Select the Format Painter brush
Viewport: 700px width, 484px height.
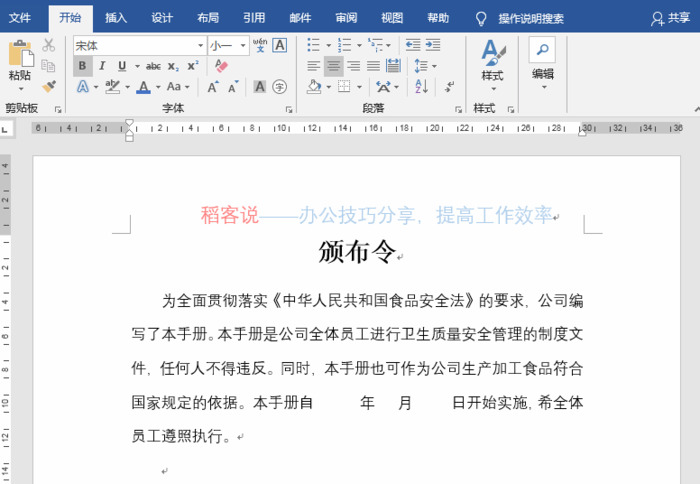49,86
